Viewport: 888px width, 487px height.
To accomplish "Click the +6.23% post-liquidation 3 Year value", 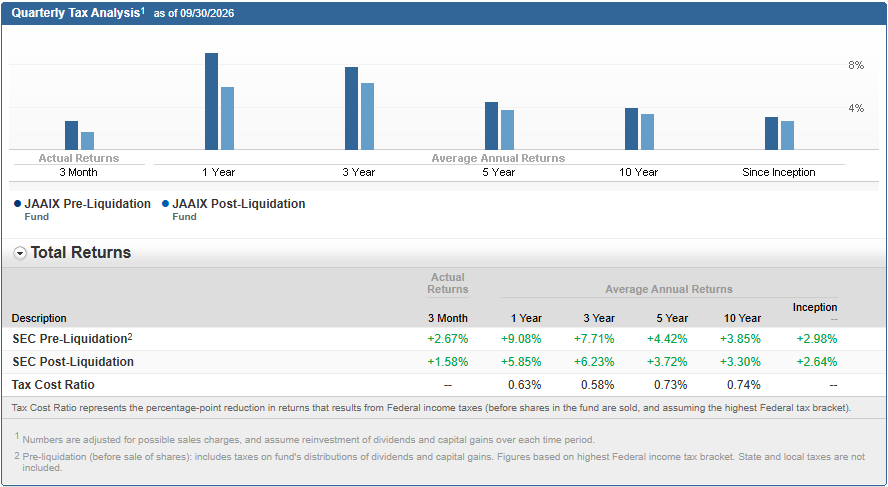I will coord(594,362).
